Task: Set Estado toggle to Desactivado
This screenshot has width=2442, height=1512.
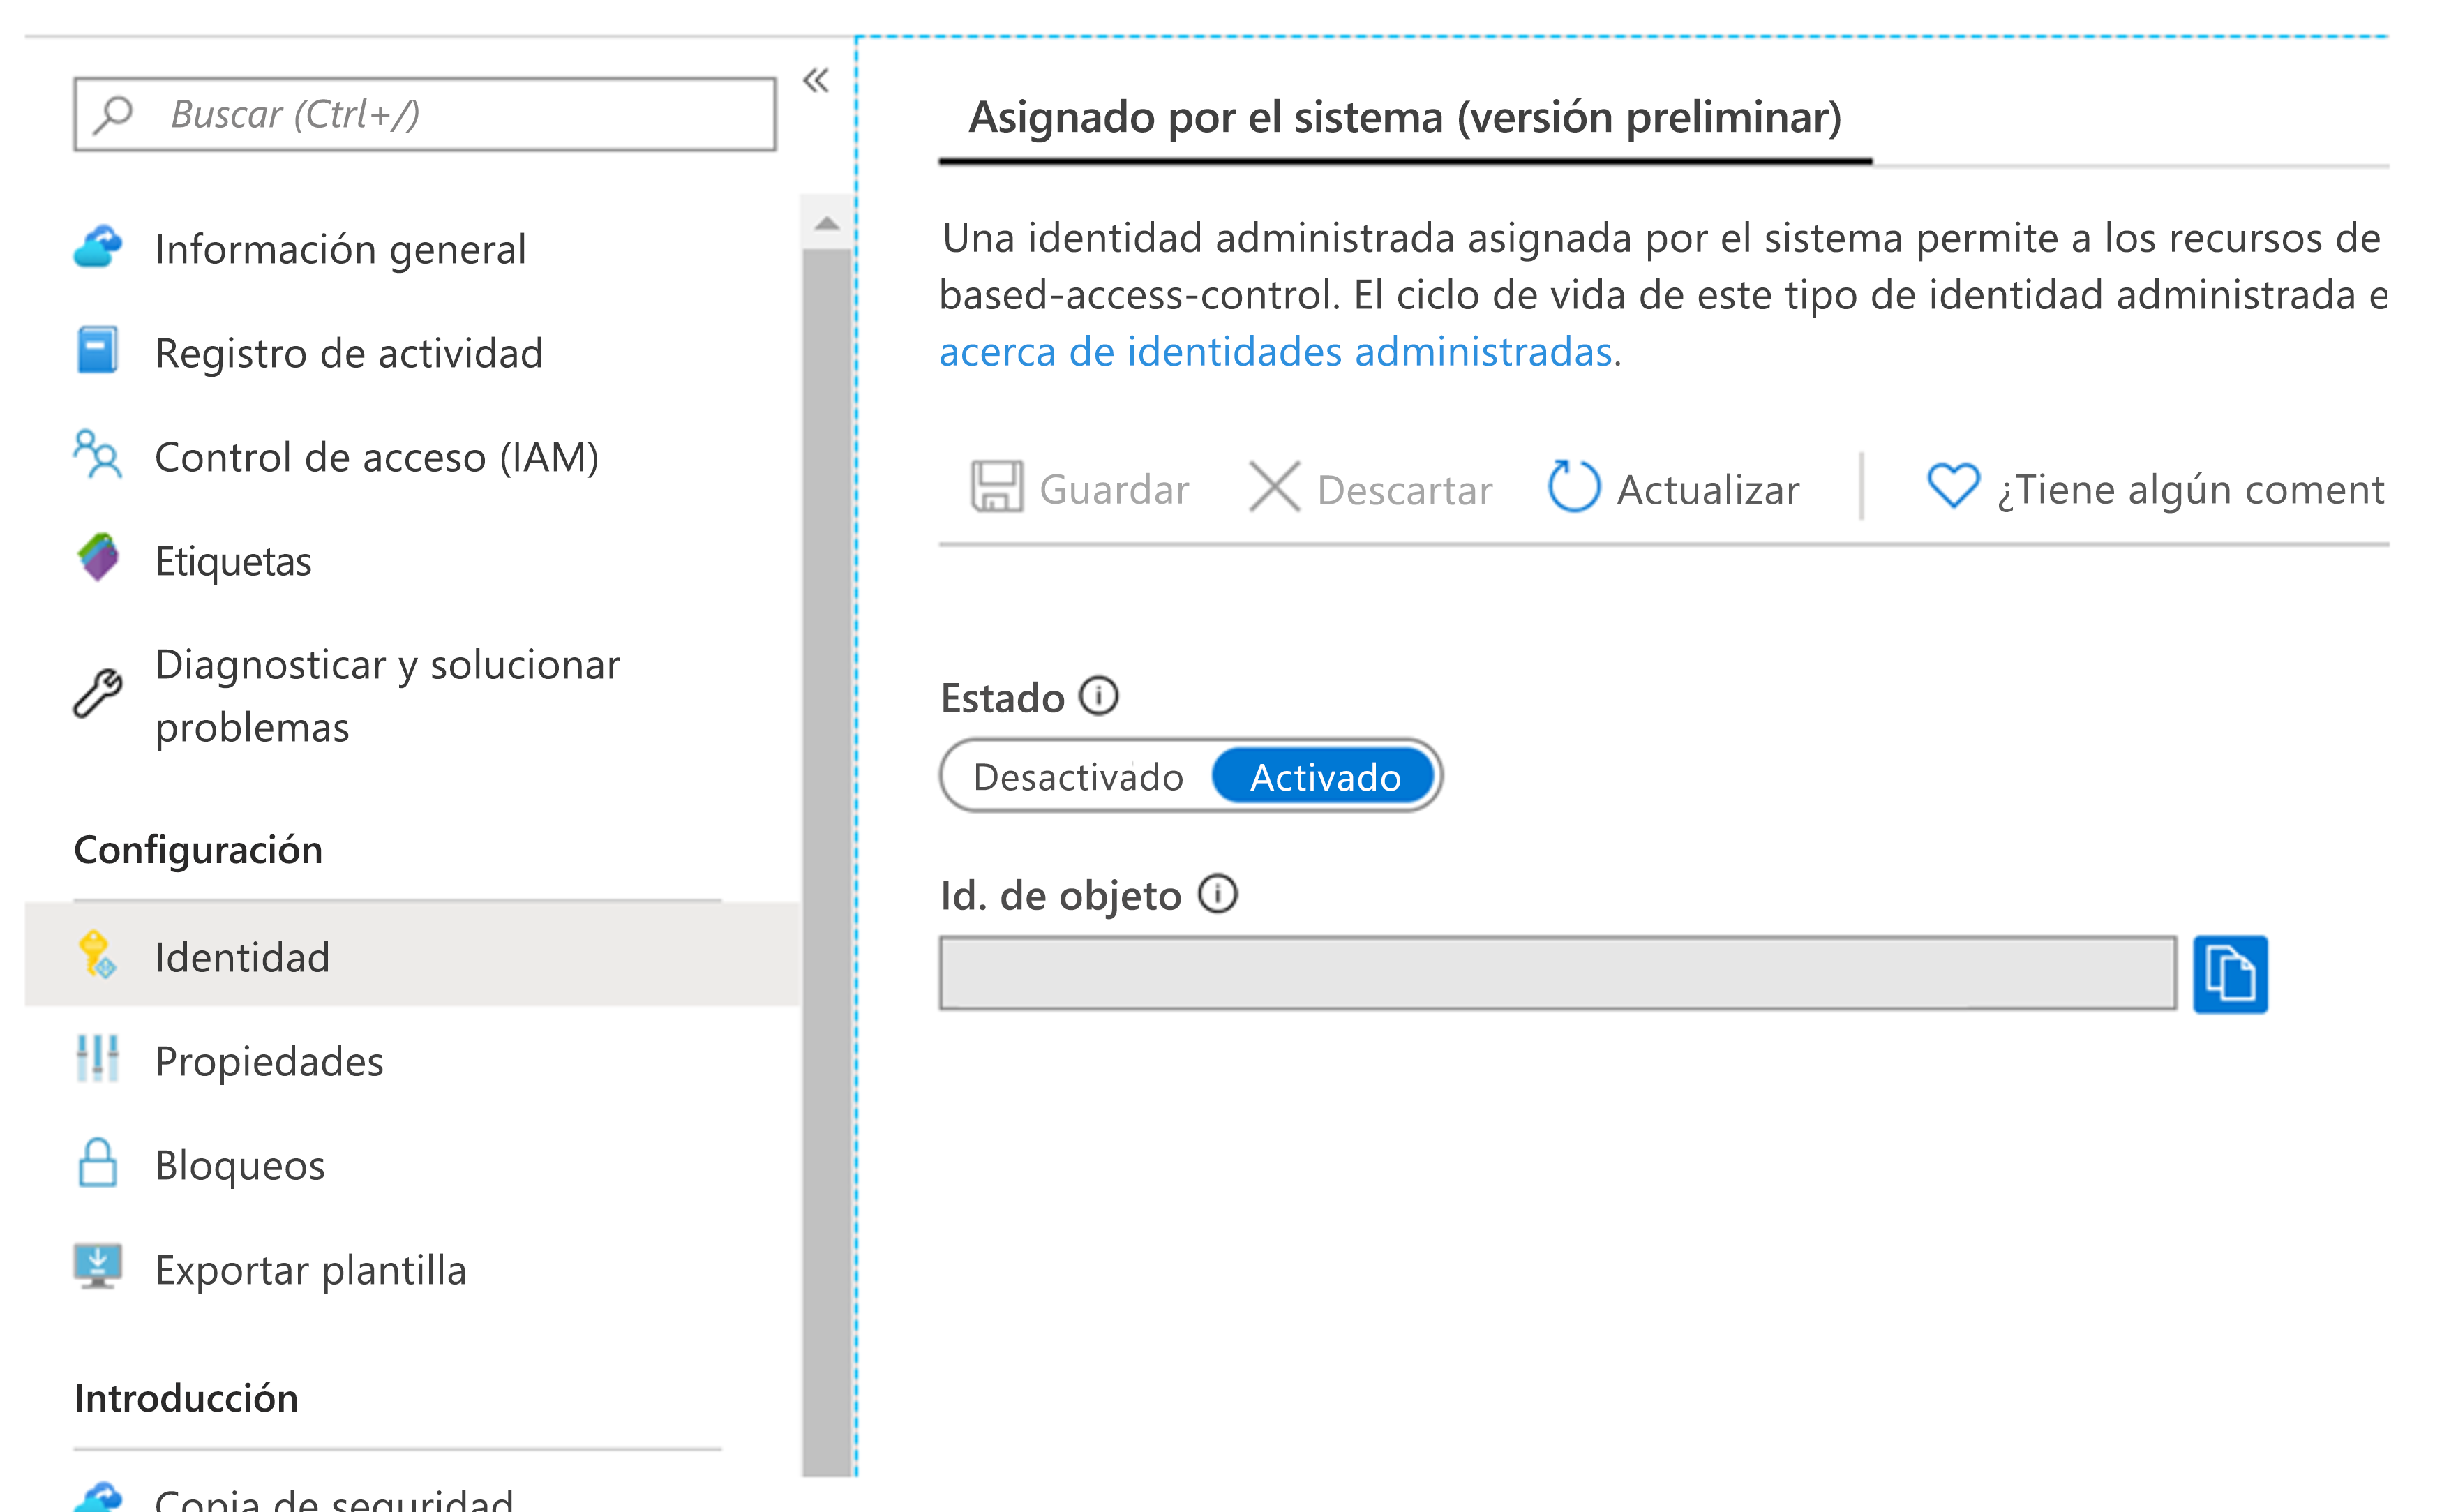Action: (x=1078, y=777)
